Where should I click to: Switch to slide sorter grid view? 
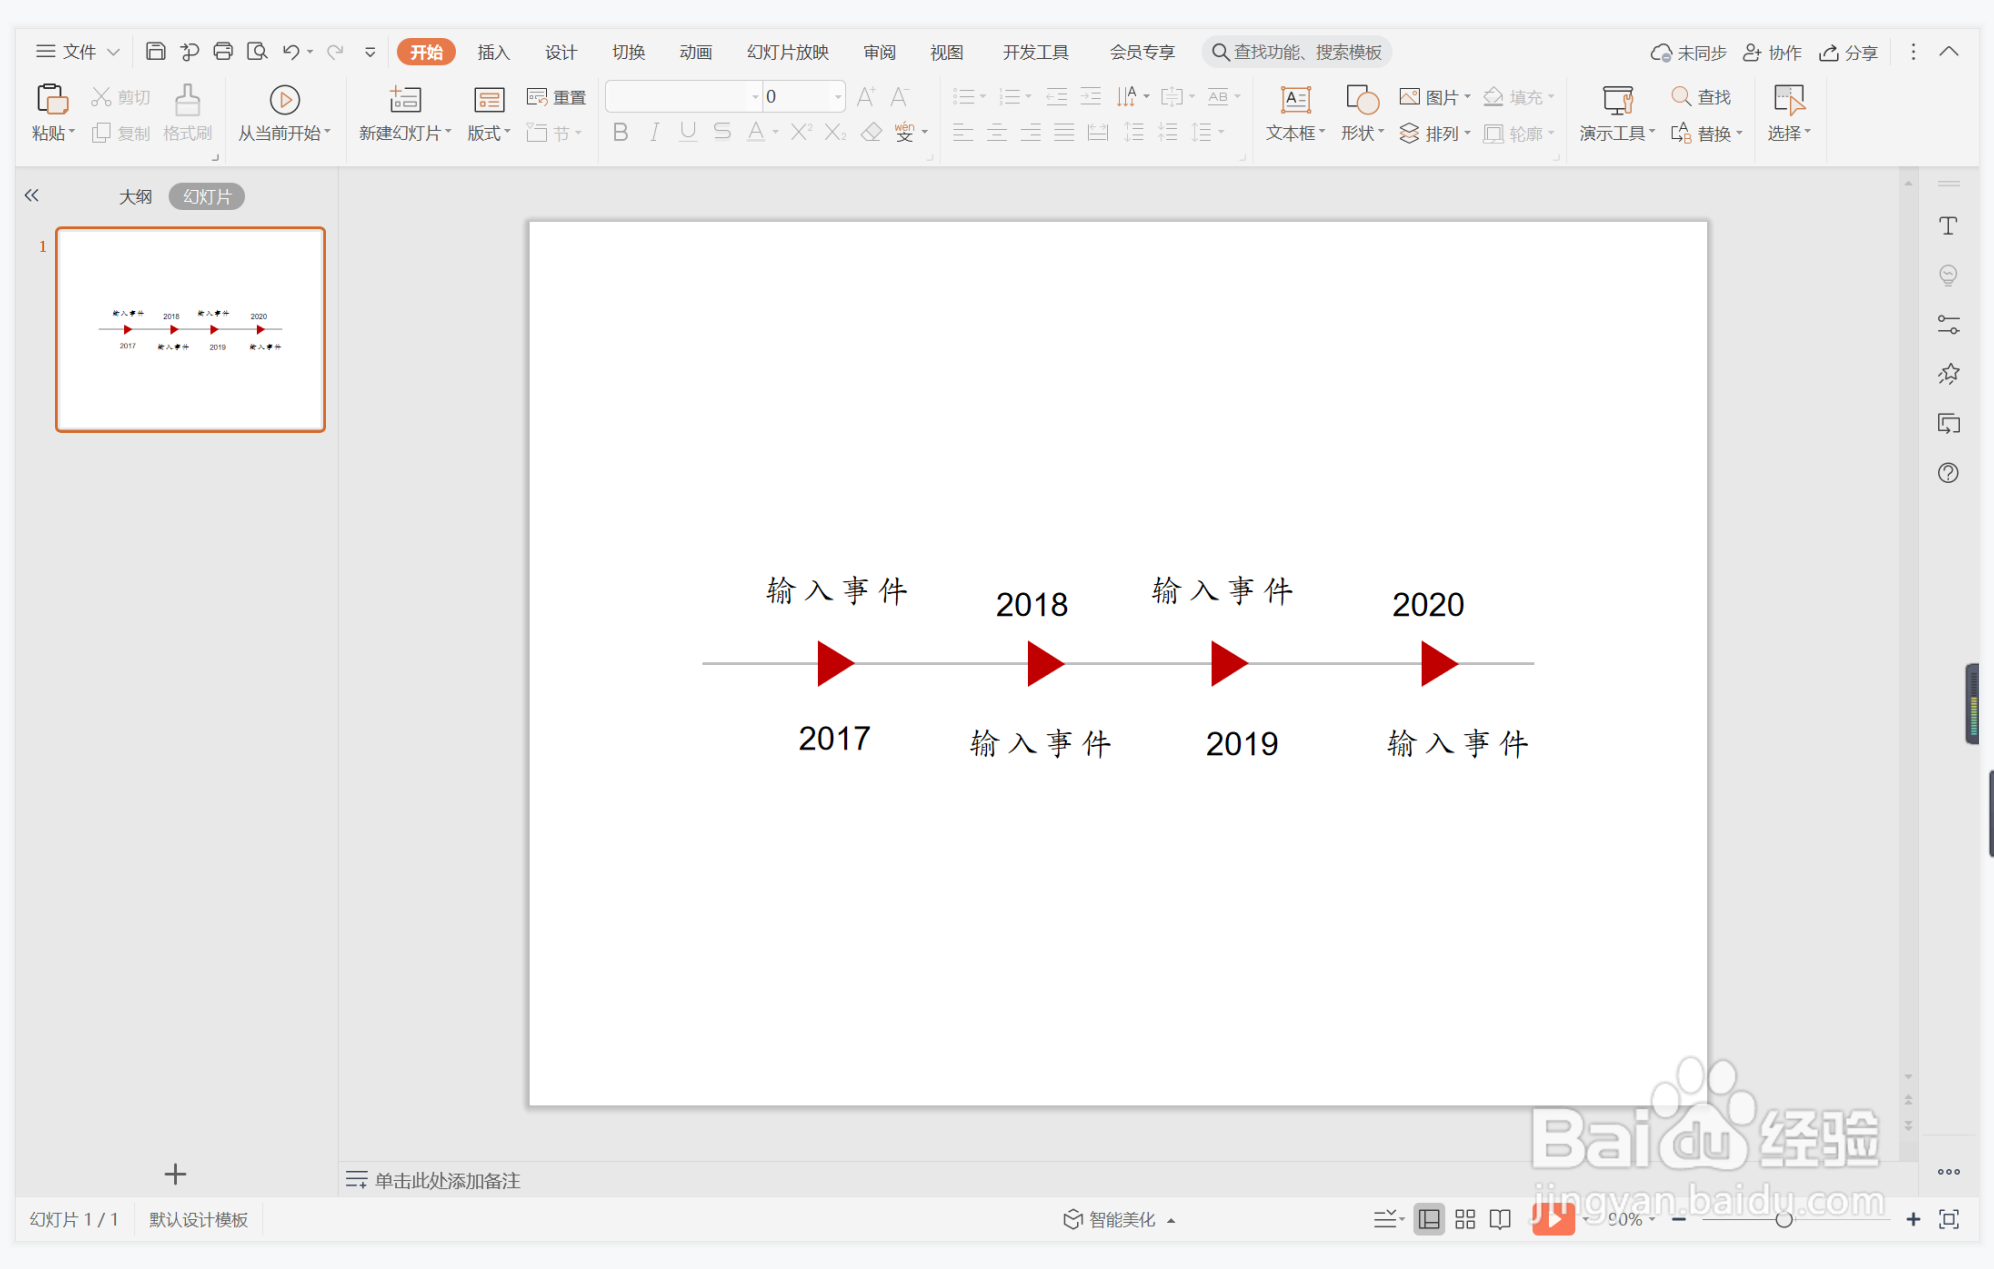pos(1465,1219)
